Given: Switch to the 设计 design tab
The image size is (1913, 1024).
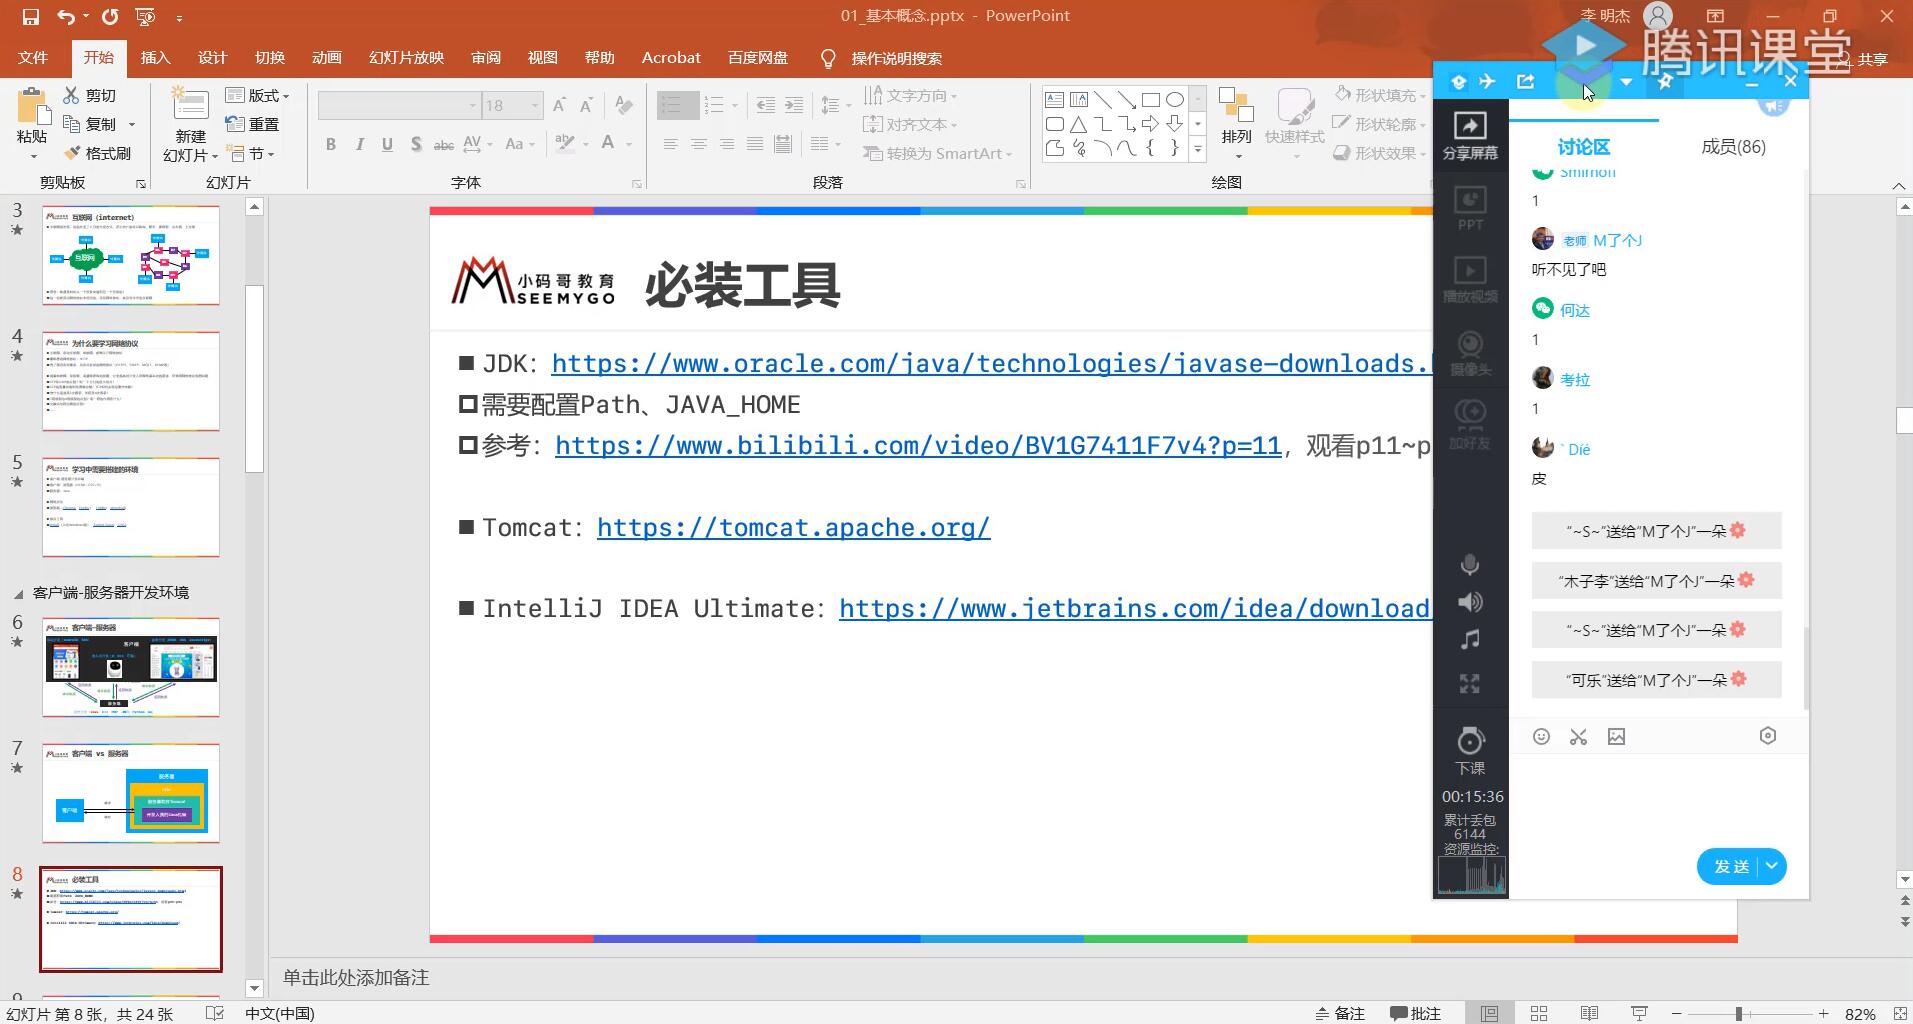Looking at the screenshot, I should point(213,58).
